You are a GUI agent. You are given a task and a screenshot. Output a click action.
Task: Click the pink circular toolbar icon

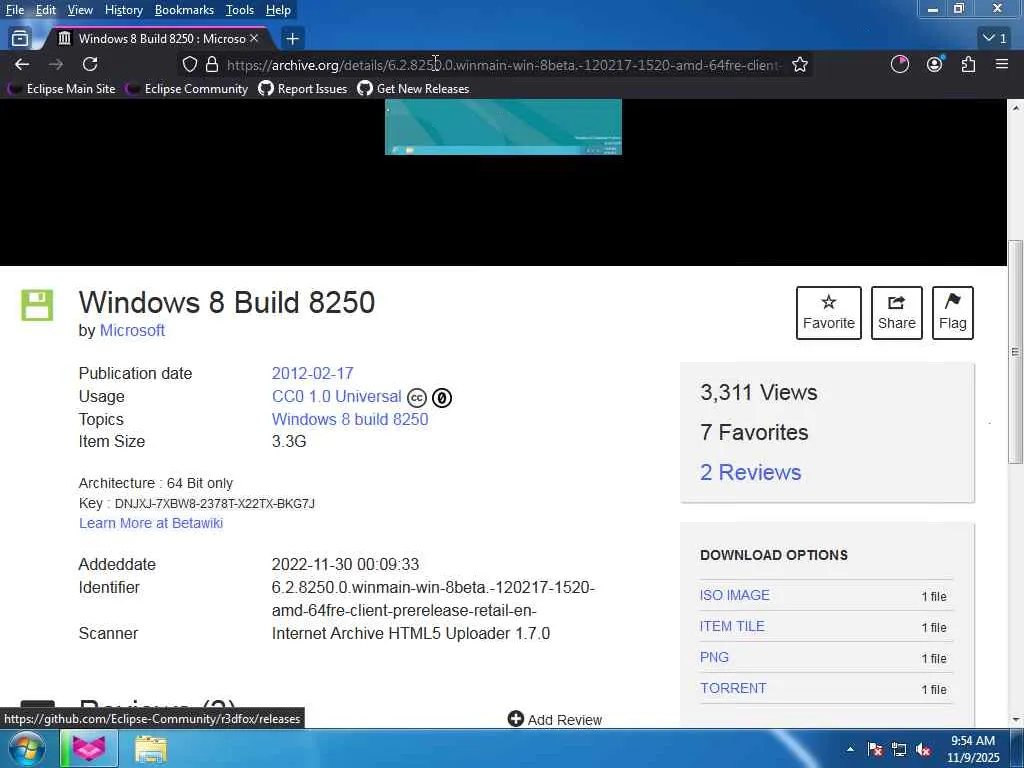[900, 64]
